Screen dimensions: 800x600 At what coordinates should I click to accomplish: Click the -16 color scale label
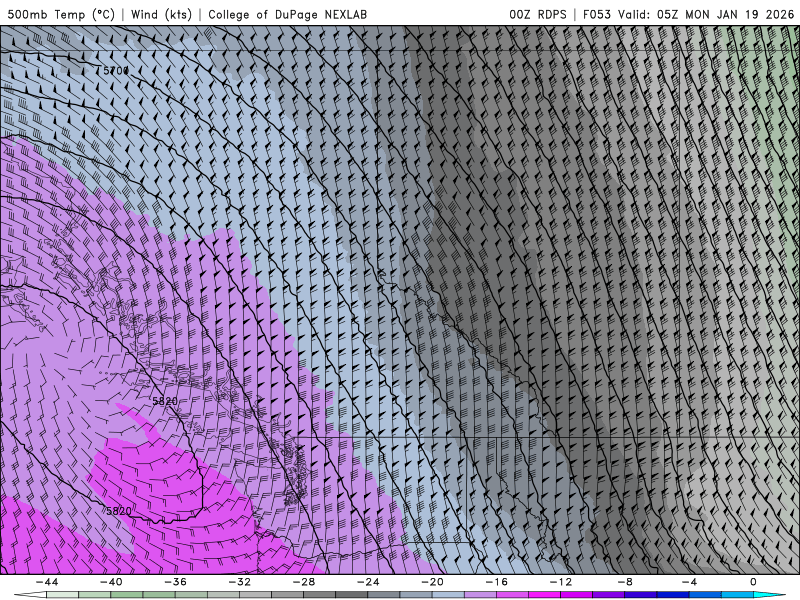tap(497, 582)
